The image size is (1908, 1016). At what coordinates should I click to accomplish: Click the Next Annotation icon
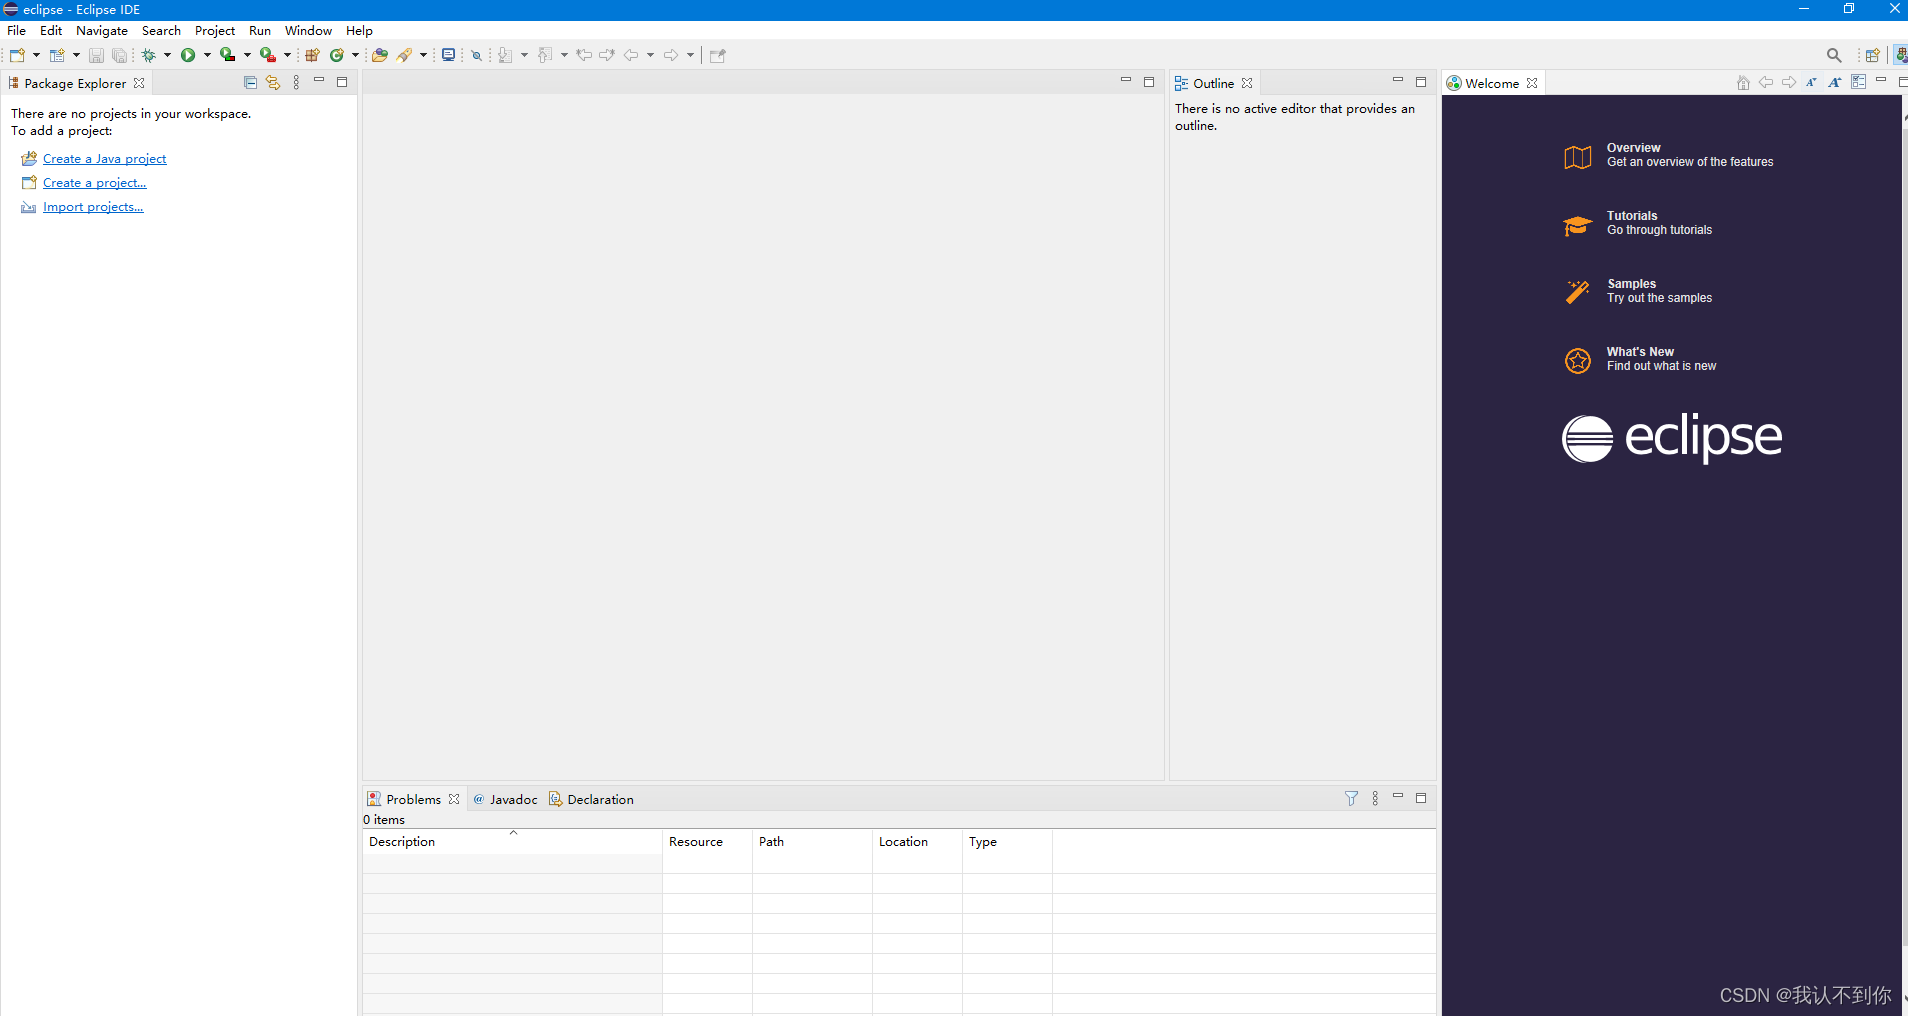pyautogui.click(x=505, y=55)
